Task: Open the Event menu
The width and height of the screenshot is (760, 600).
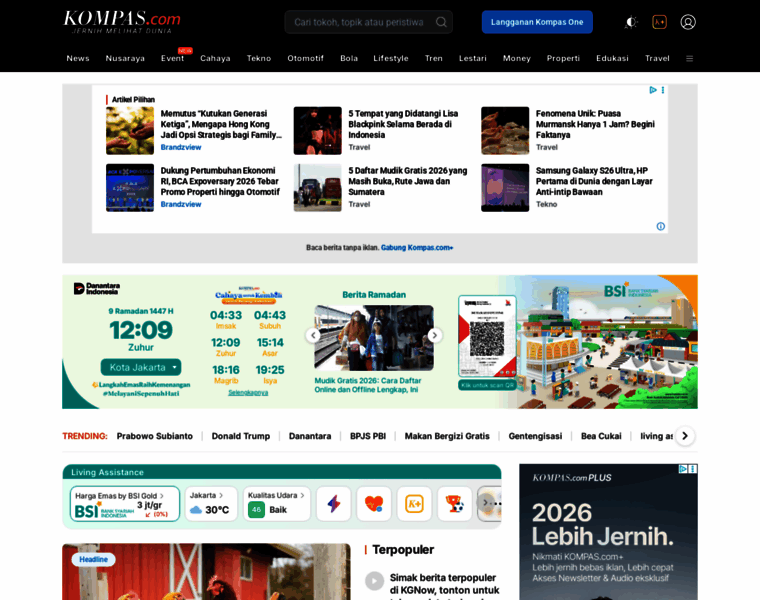Action: tap(173, 58)
